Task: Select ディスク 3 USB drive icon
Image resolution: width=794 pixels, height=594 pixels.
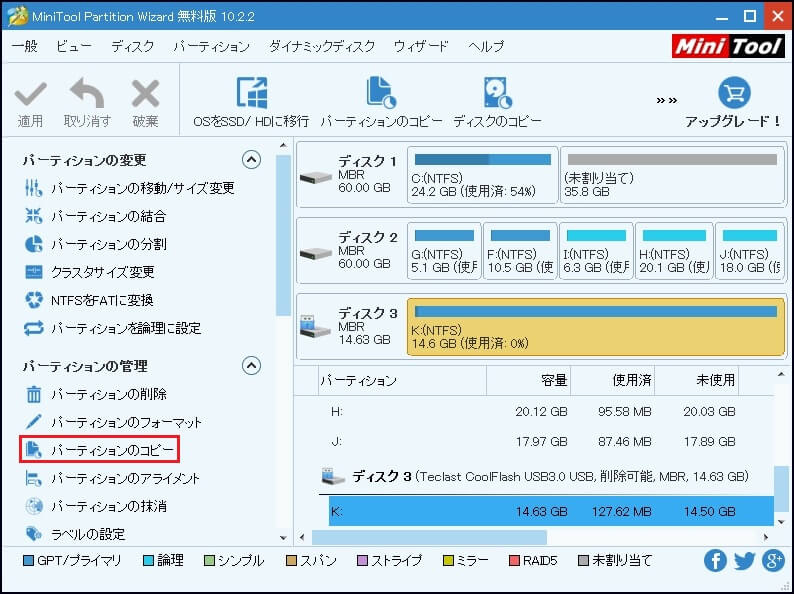Action: [314, 326]
